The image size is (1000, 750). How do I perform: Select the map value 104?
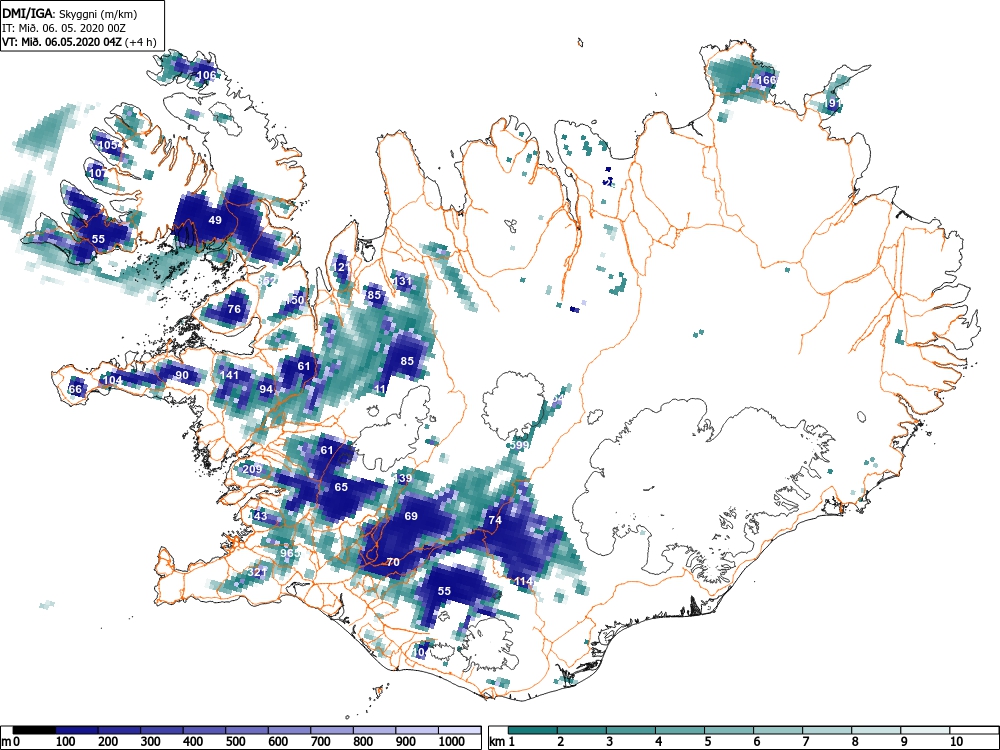pyautogui.click(x=112, y=380)
